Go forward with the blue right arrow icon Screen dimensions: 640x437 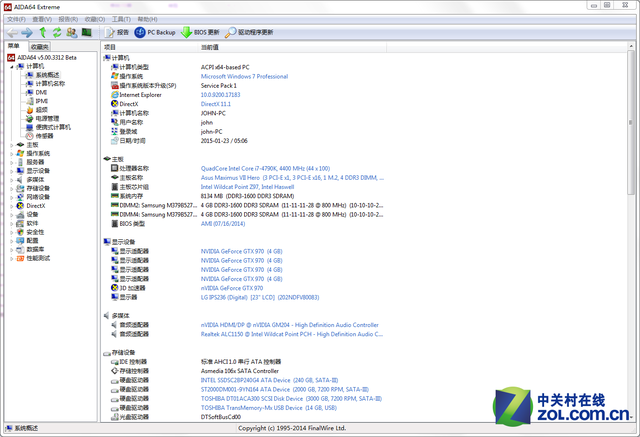click(27, 33)
